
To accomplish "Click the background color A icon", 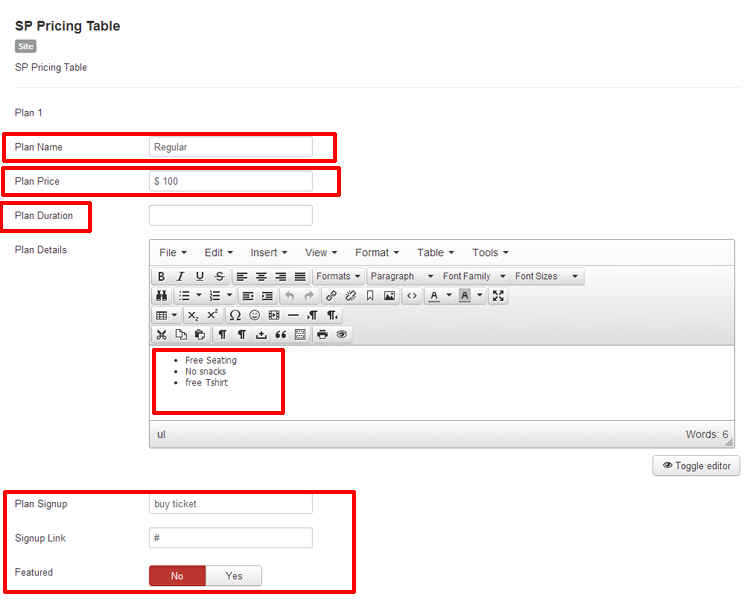I will point(464,296).
